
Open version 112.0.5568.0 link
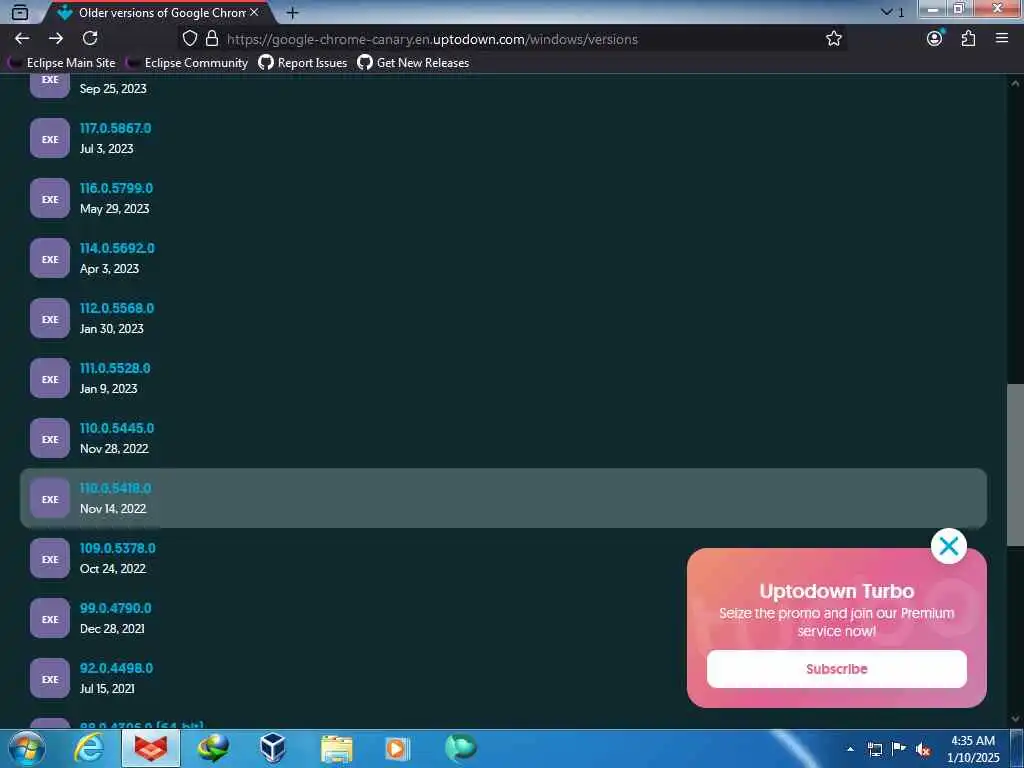click(x=117, y=308)
